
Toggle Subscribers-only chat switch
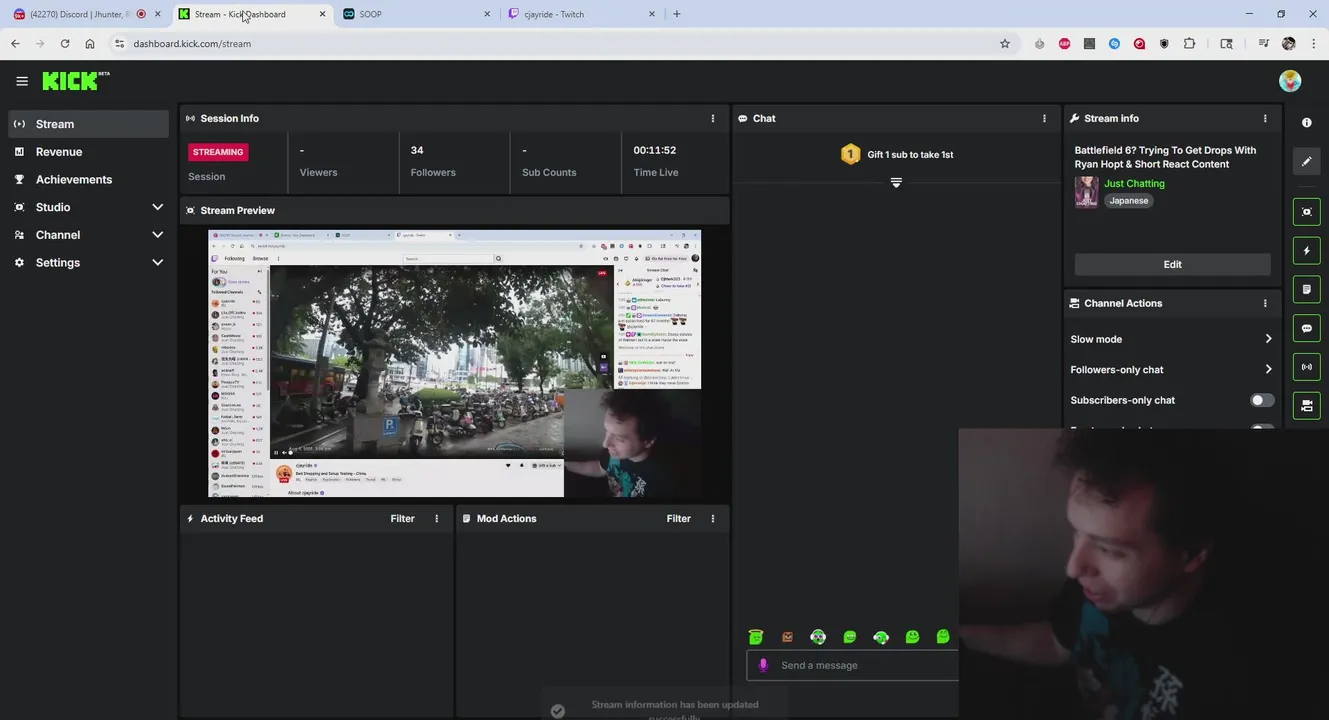pyautogui.click(x=1262, y=400)
